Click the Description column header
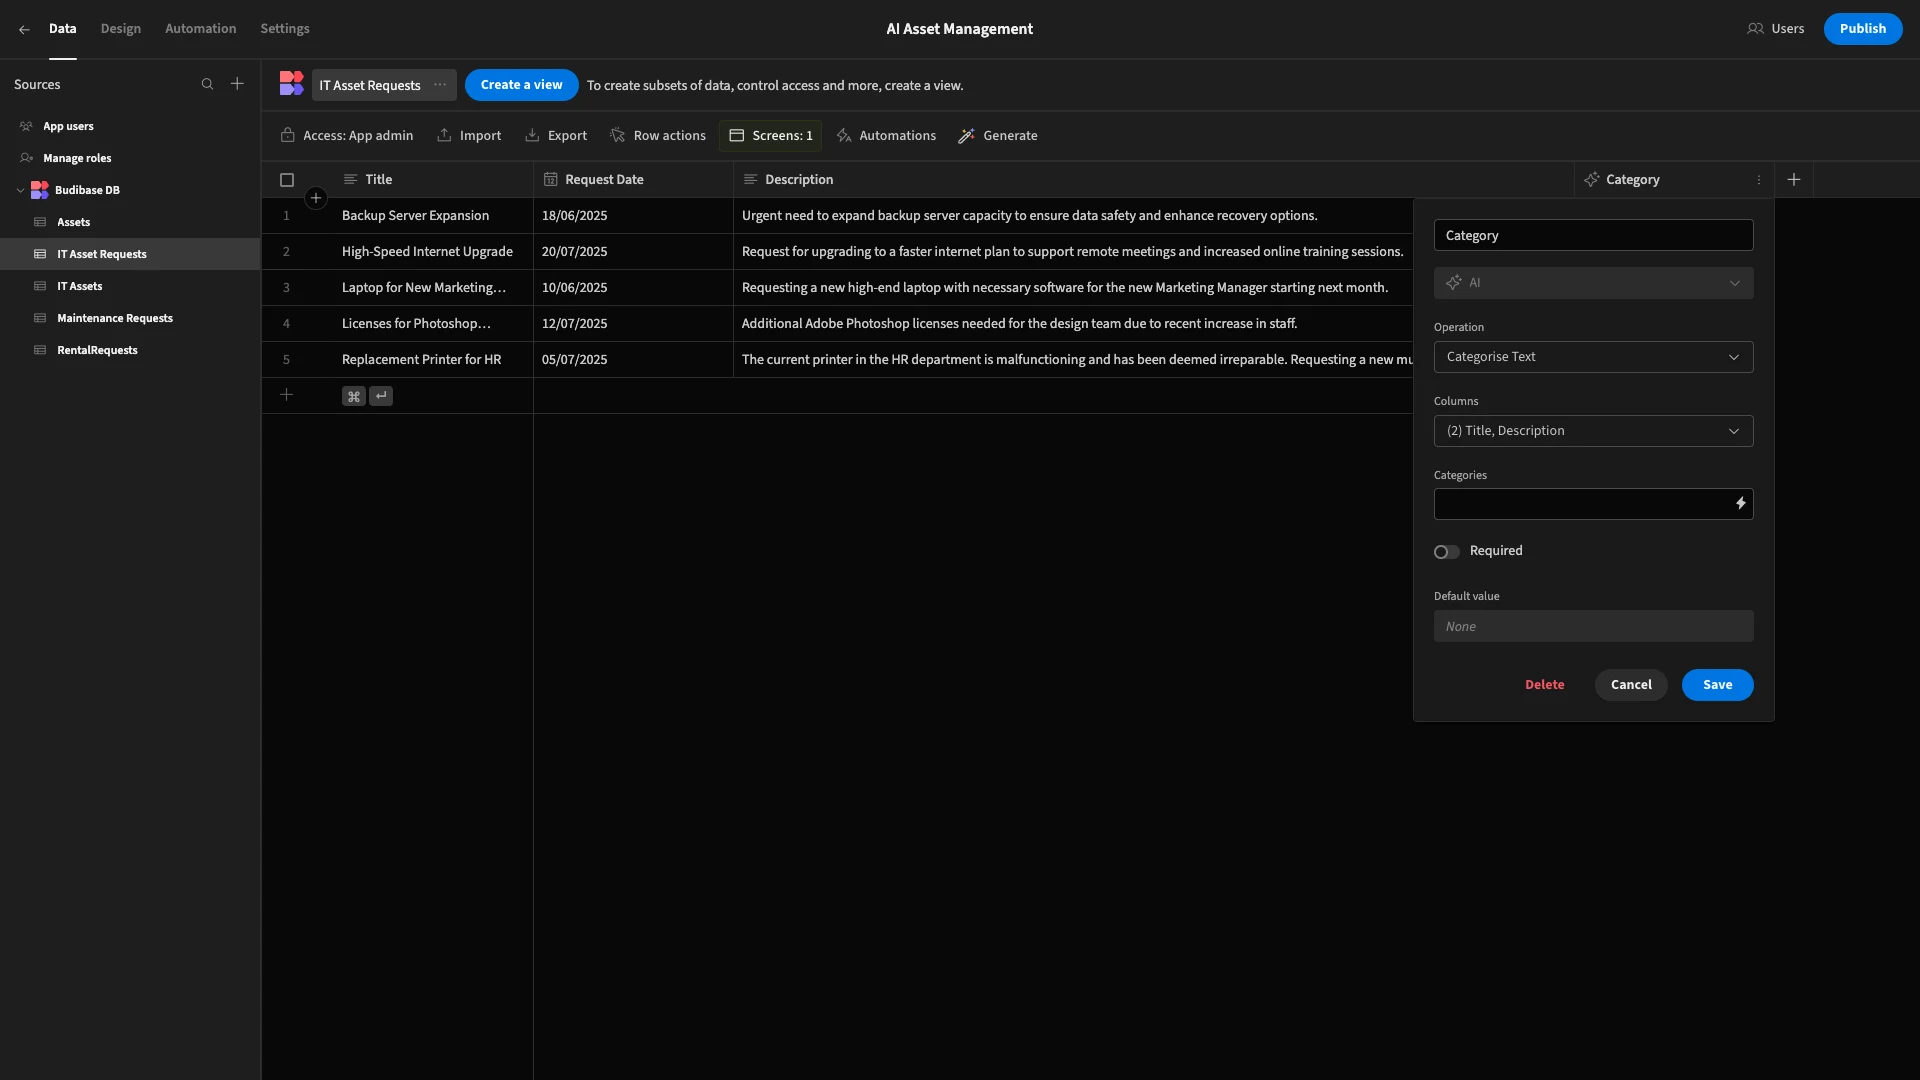This screenshot has height=1080, width=1920. [x=1153, y=180]
